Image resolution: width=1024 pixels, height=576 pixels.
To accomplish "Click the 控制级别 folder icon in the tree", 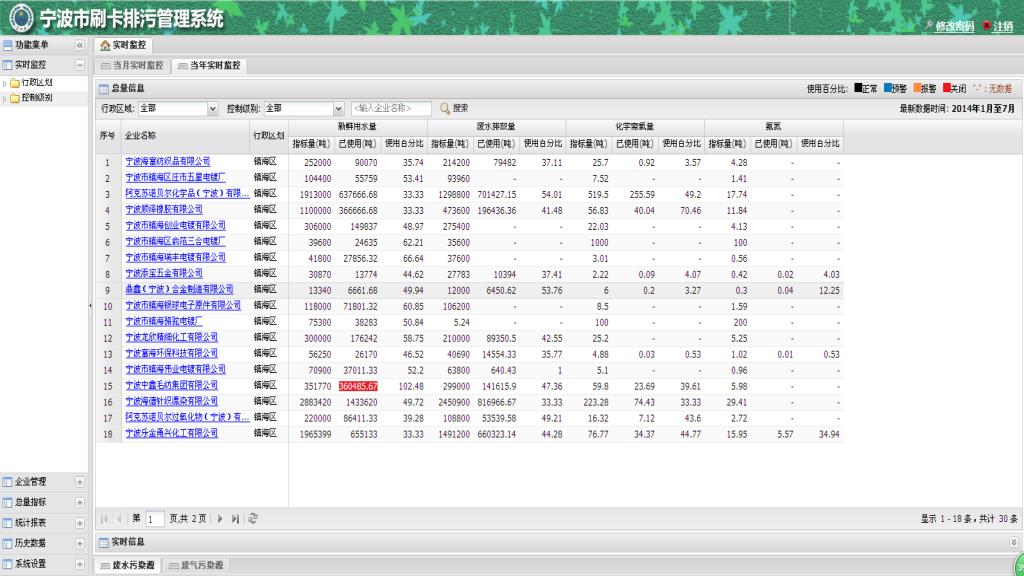I will (14, 98).
